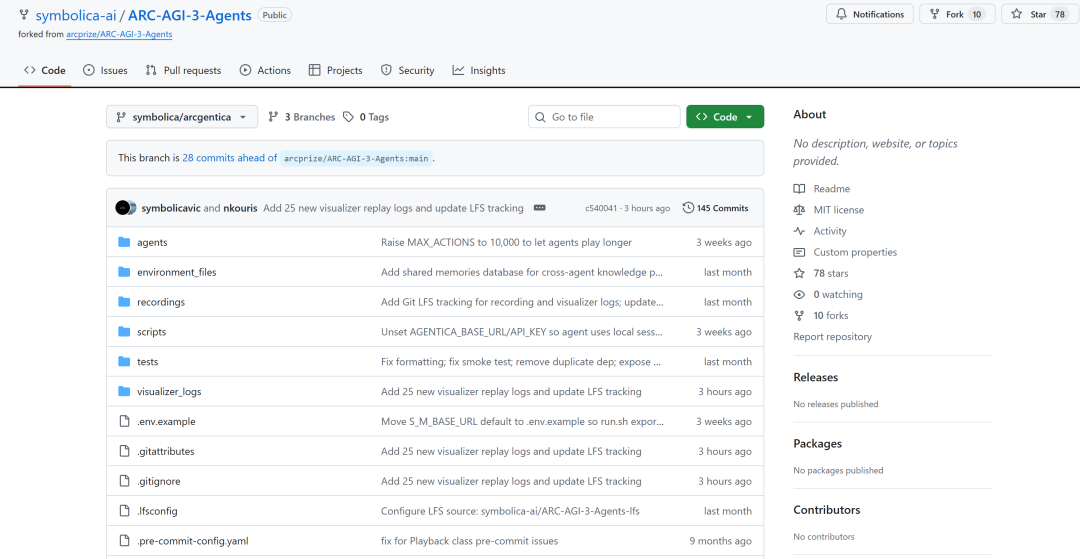
Task: Click the agents folder icon
Action: [124, 242]
